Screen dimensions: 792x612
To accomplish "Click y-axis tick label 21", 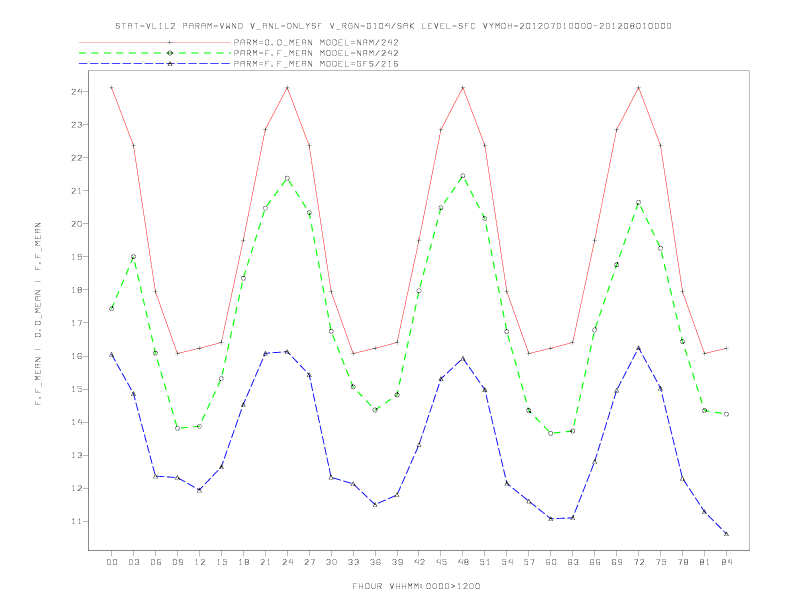I will (77, 191).
